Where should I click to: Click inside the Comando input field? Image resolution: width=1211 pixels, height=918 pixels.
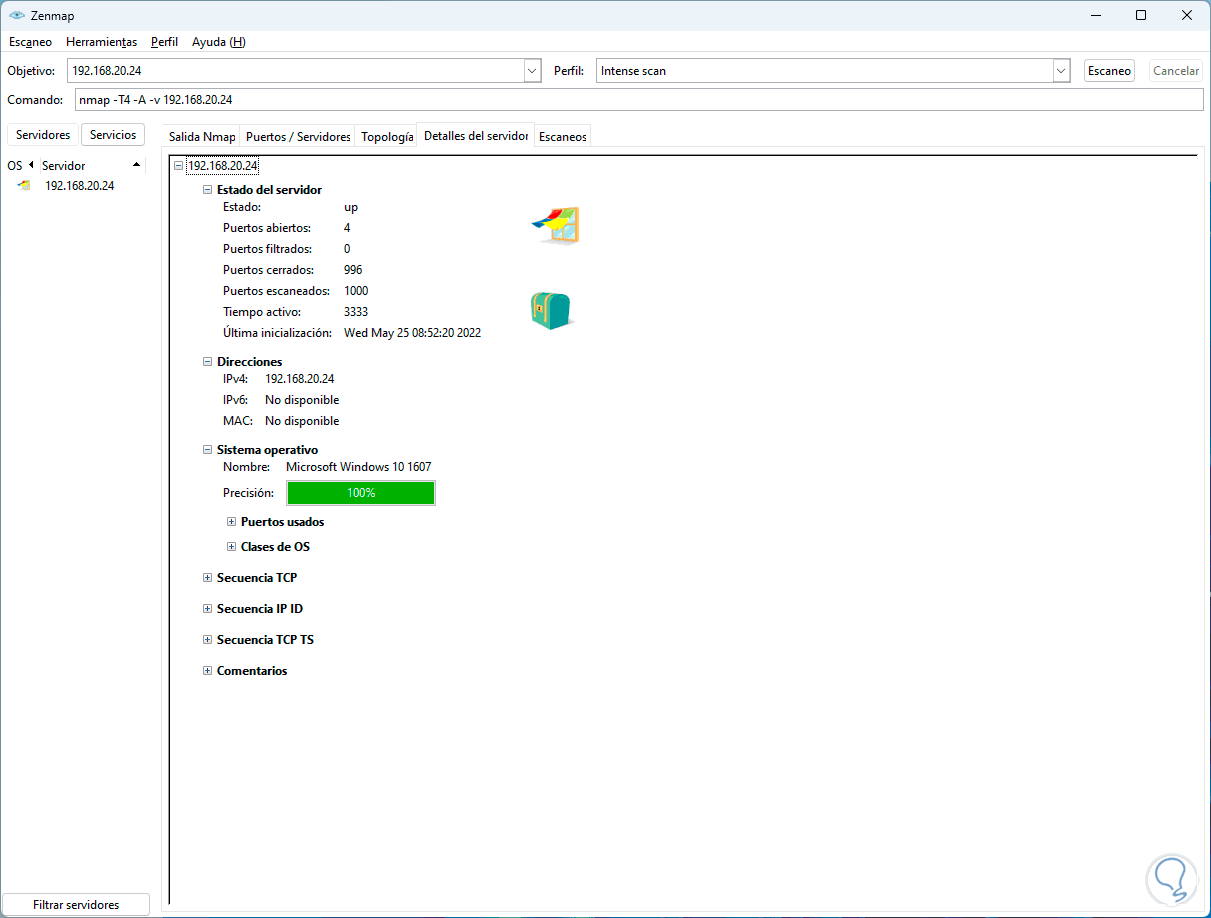(x=638, y=100)
